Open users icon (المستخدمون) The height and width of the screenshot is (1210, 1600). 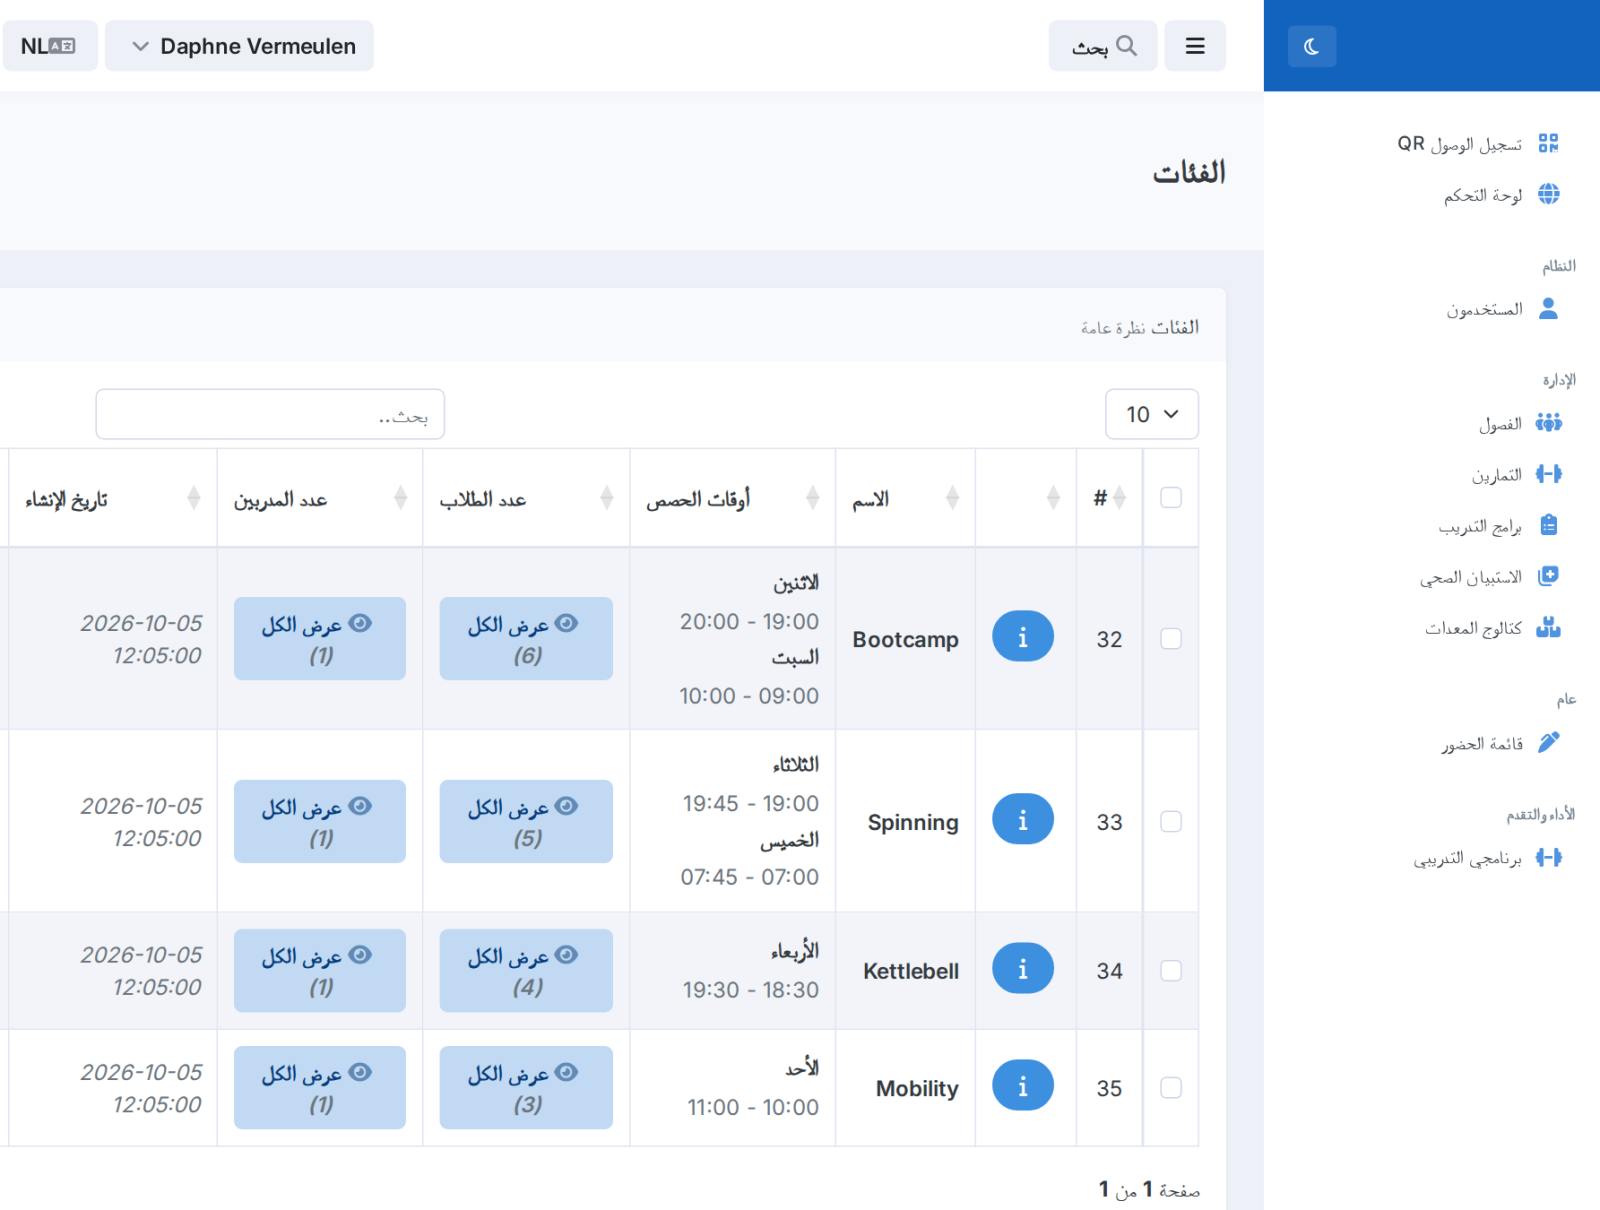tap(1548, 308)
